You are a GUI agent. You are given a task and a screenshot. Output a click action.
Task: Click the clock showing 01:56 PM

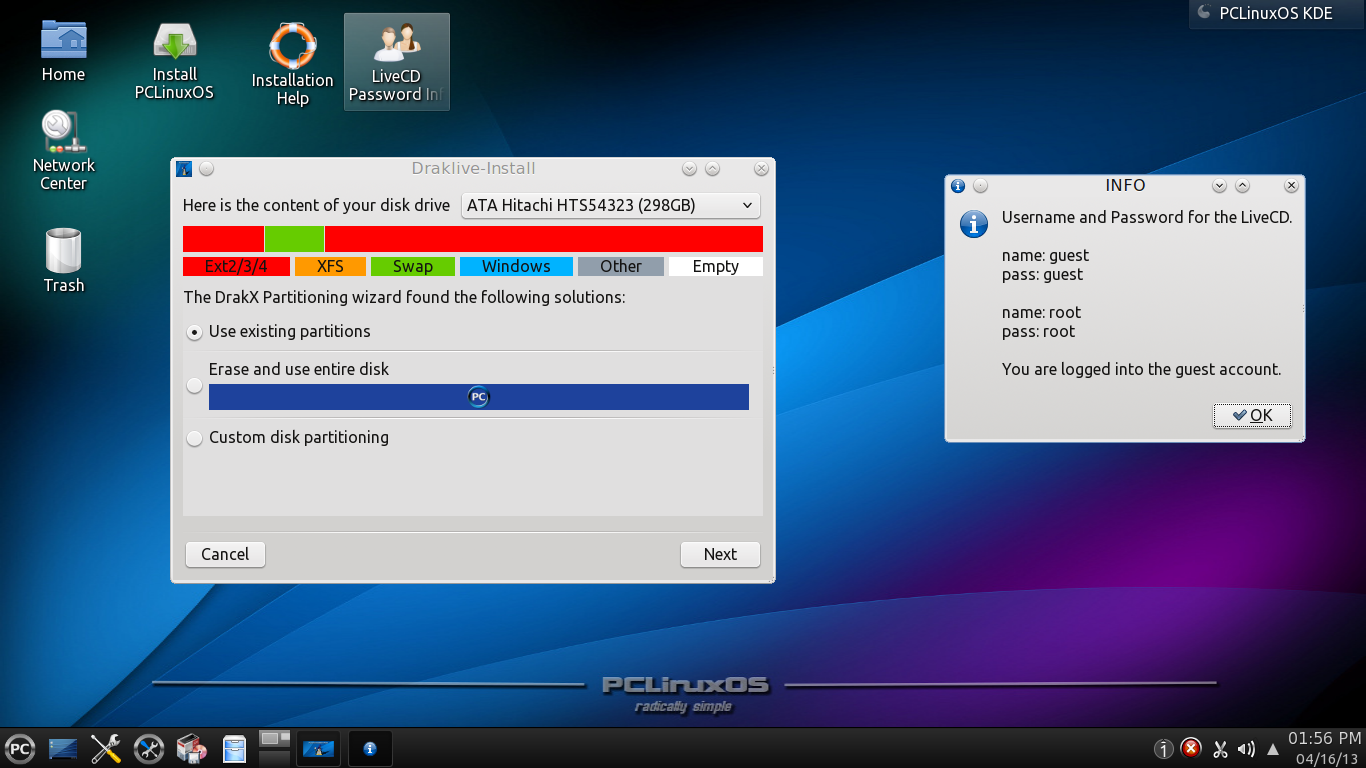1324,739
